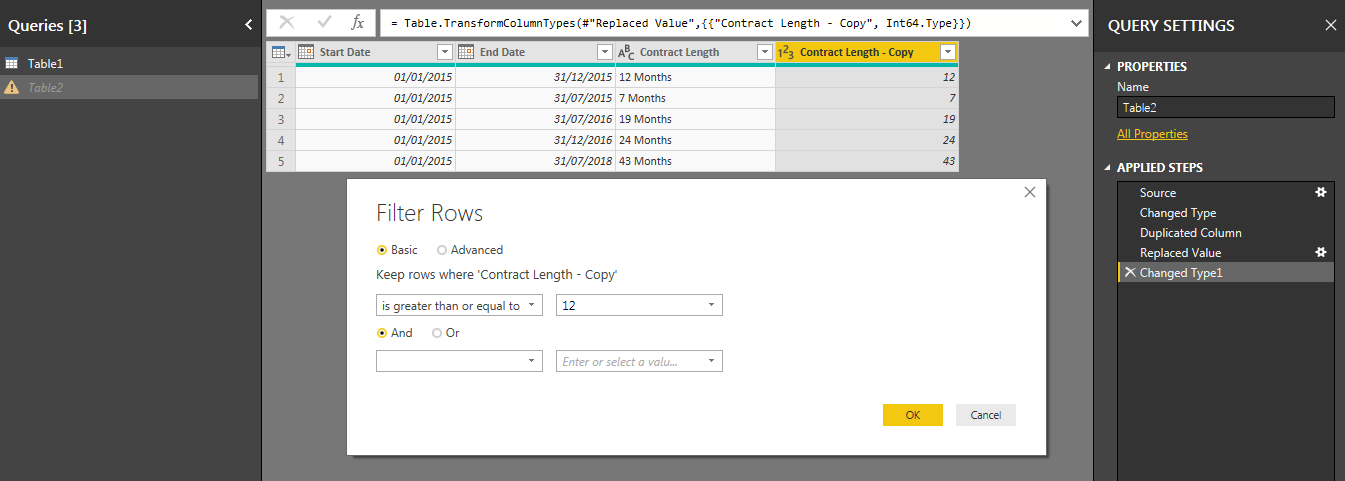
Task: Select the Advanced radio option
Action: pos(442,250)
